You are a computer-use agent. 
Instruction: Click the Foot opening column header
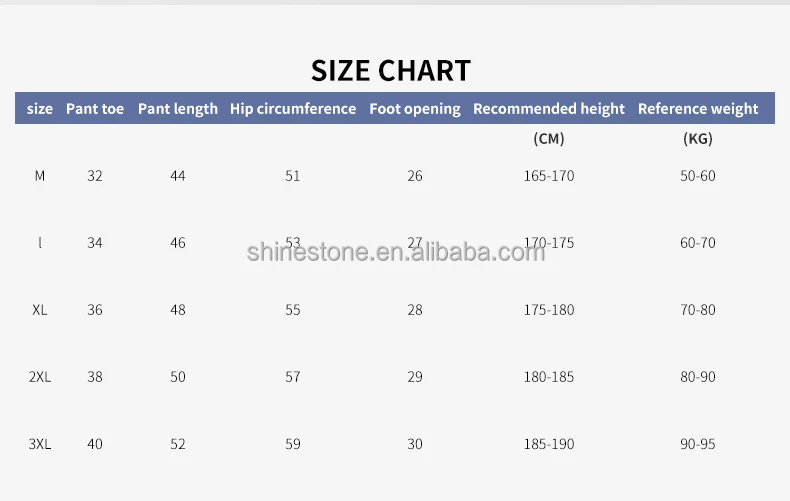[x=415, y=109]
